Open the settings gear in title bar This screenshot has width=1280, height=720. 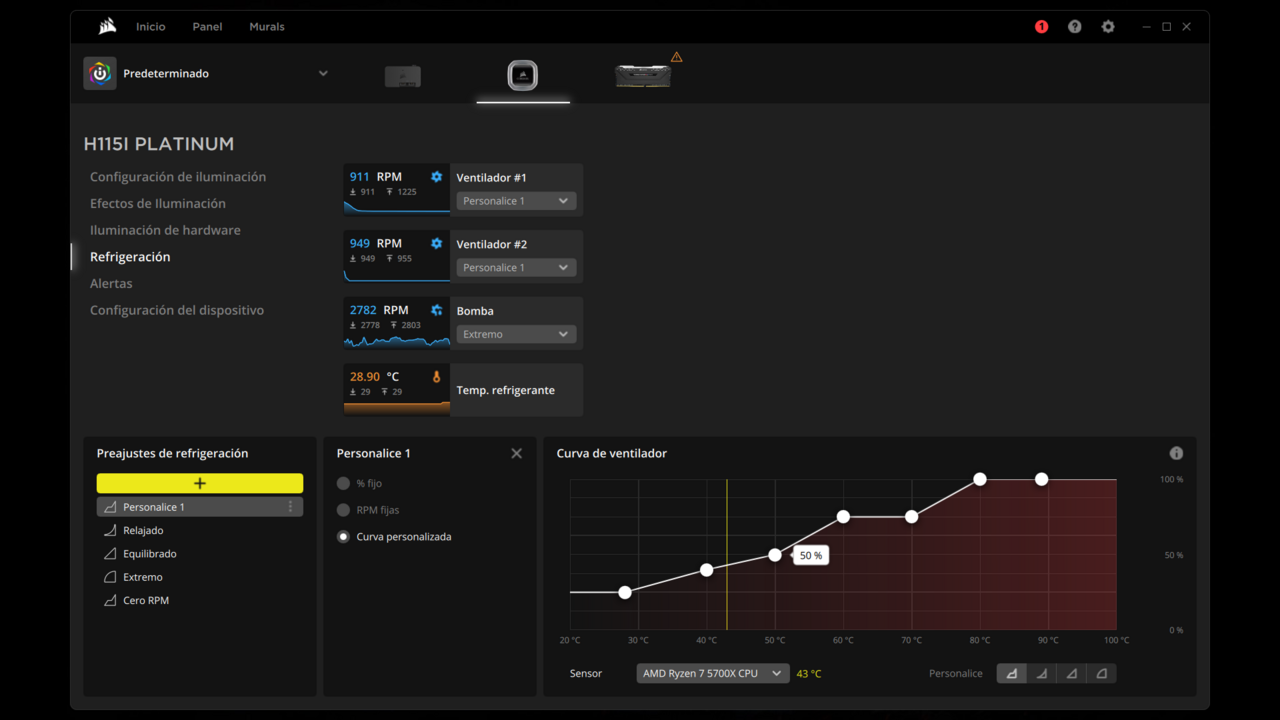click(1108, 27)
